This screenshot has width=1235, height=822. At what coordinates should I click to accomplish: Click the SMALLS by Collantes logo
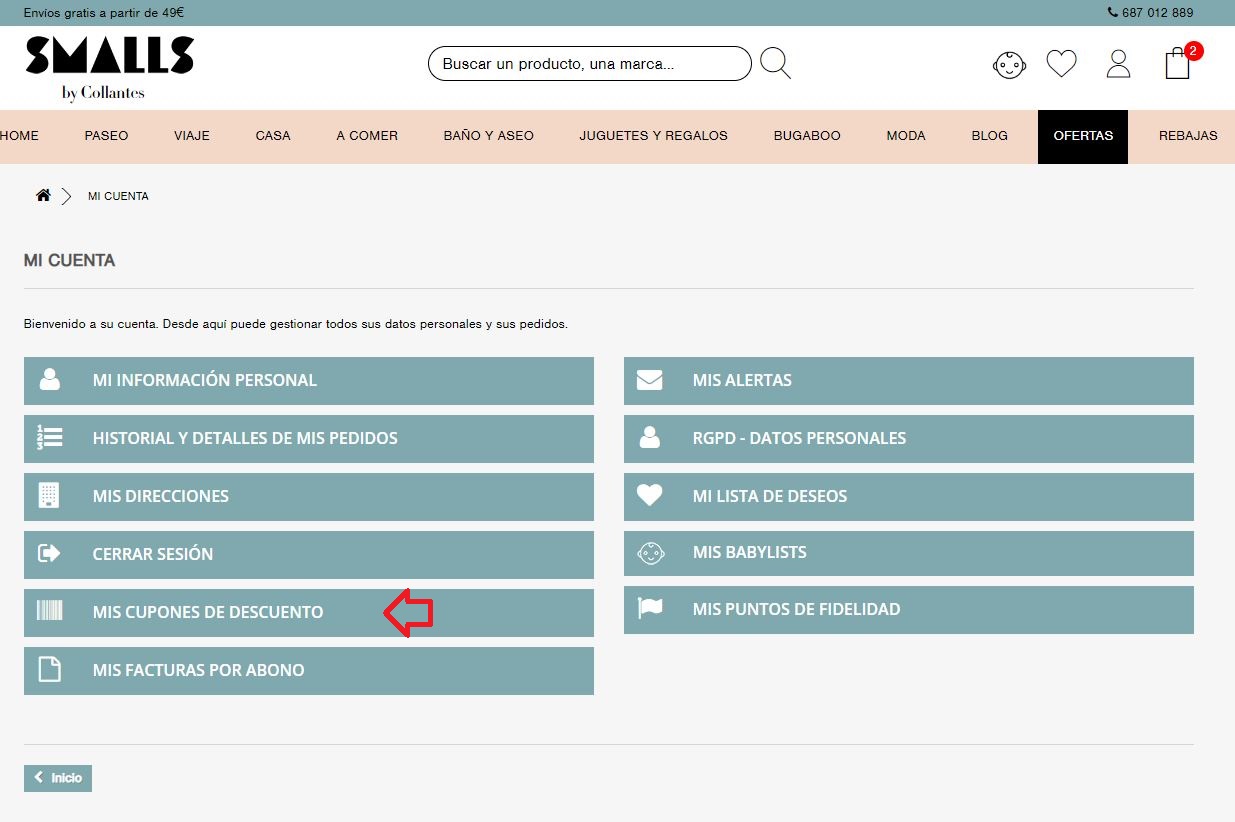[109, 67]
